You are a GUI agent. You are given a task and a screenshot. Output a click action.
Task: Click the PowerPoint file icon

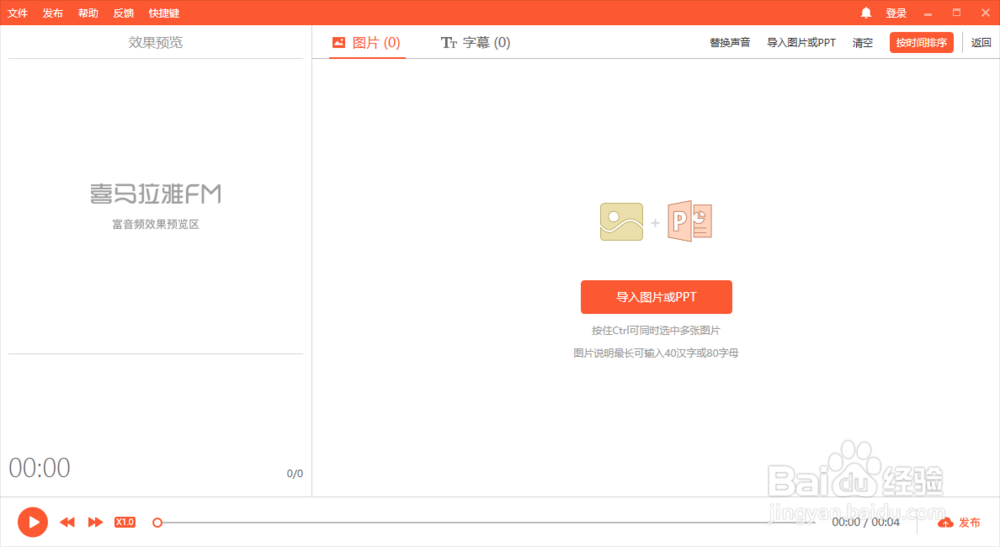[x=689, y=221]
